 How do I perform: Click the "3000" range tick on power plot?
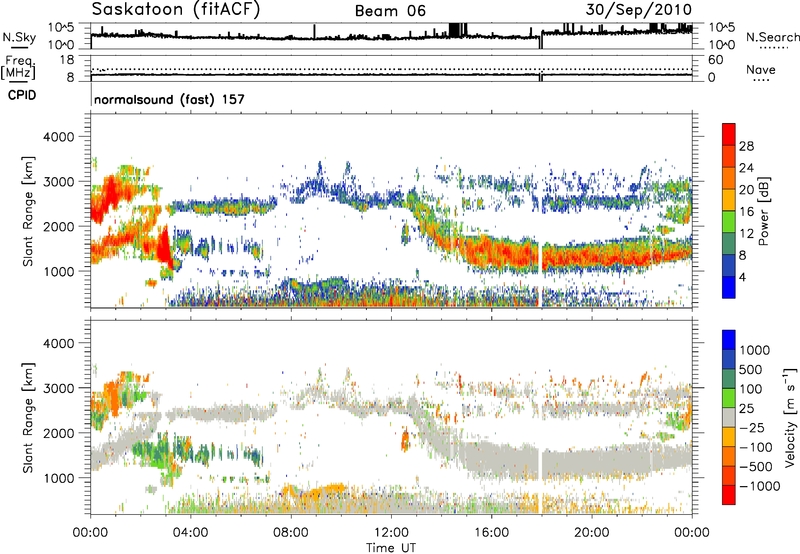(x=59, y=182)
